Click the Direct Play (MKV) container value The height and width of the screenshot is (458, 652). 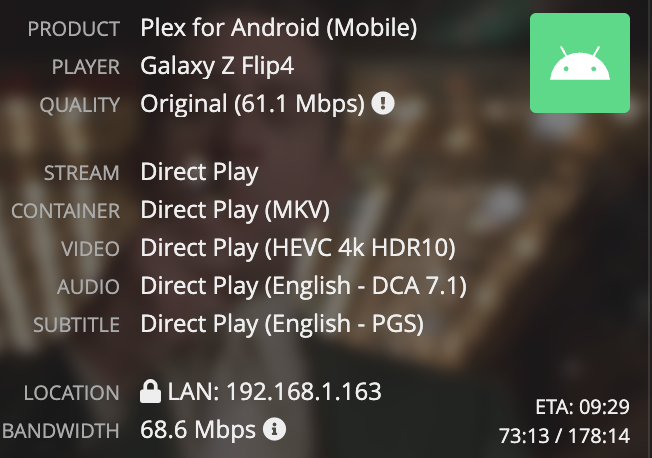235,210
